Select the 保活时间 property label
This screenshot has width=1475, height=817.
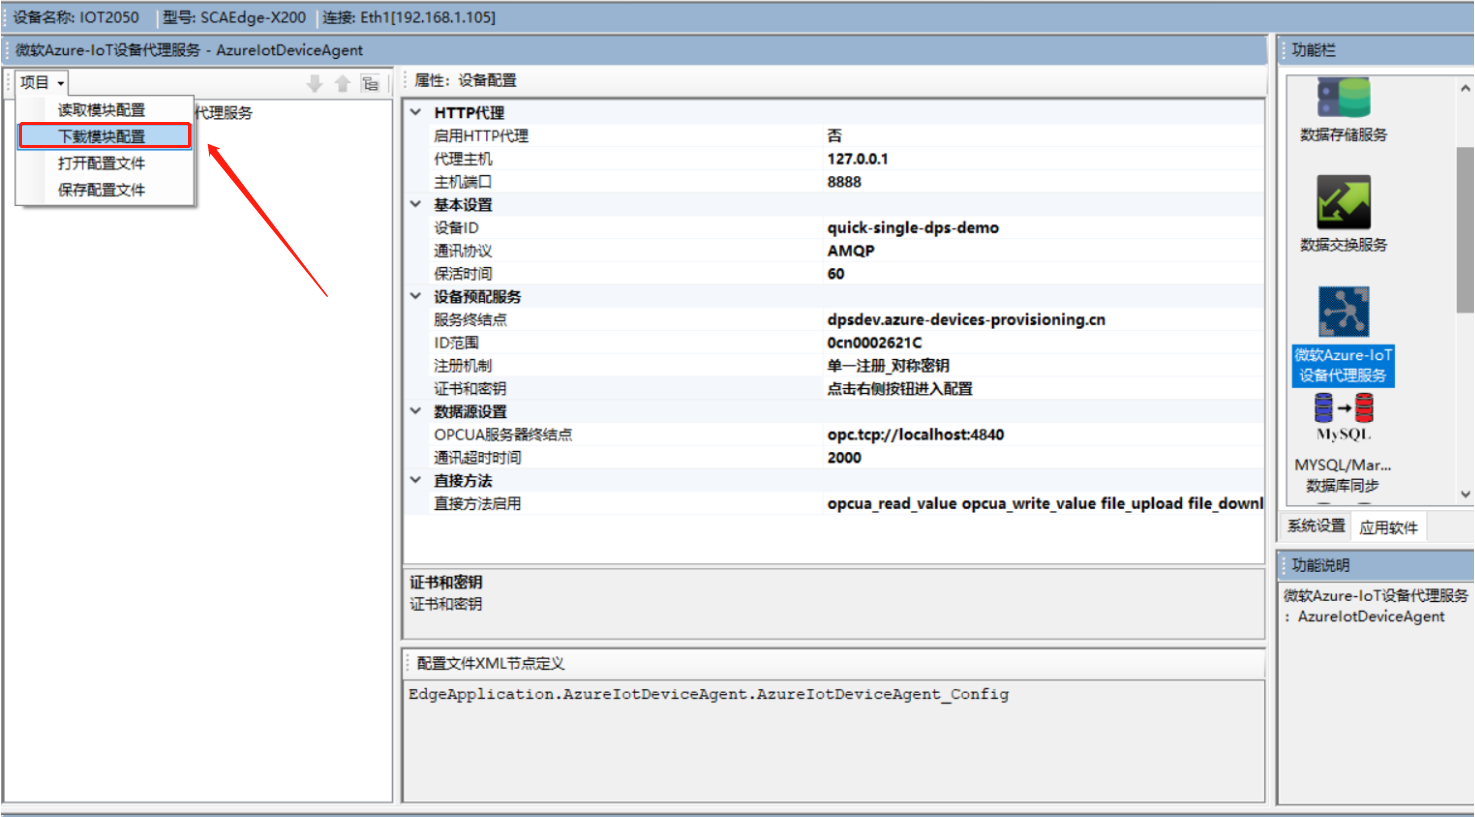(463, 273)
